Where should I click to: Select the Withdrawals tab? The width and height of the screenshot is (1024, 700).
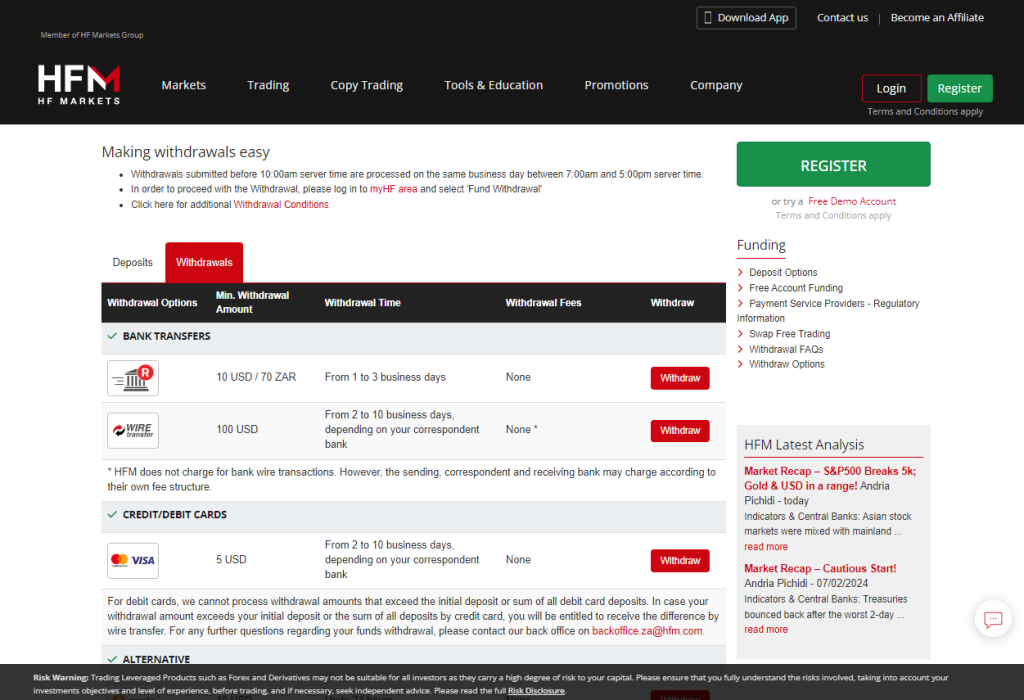204,263
